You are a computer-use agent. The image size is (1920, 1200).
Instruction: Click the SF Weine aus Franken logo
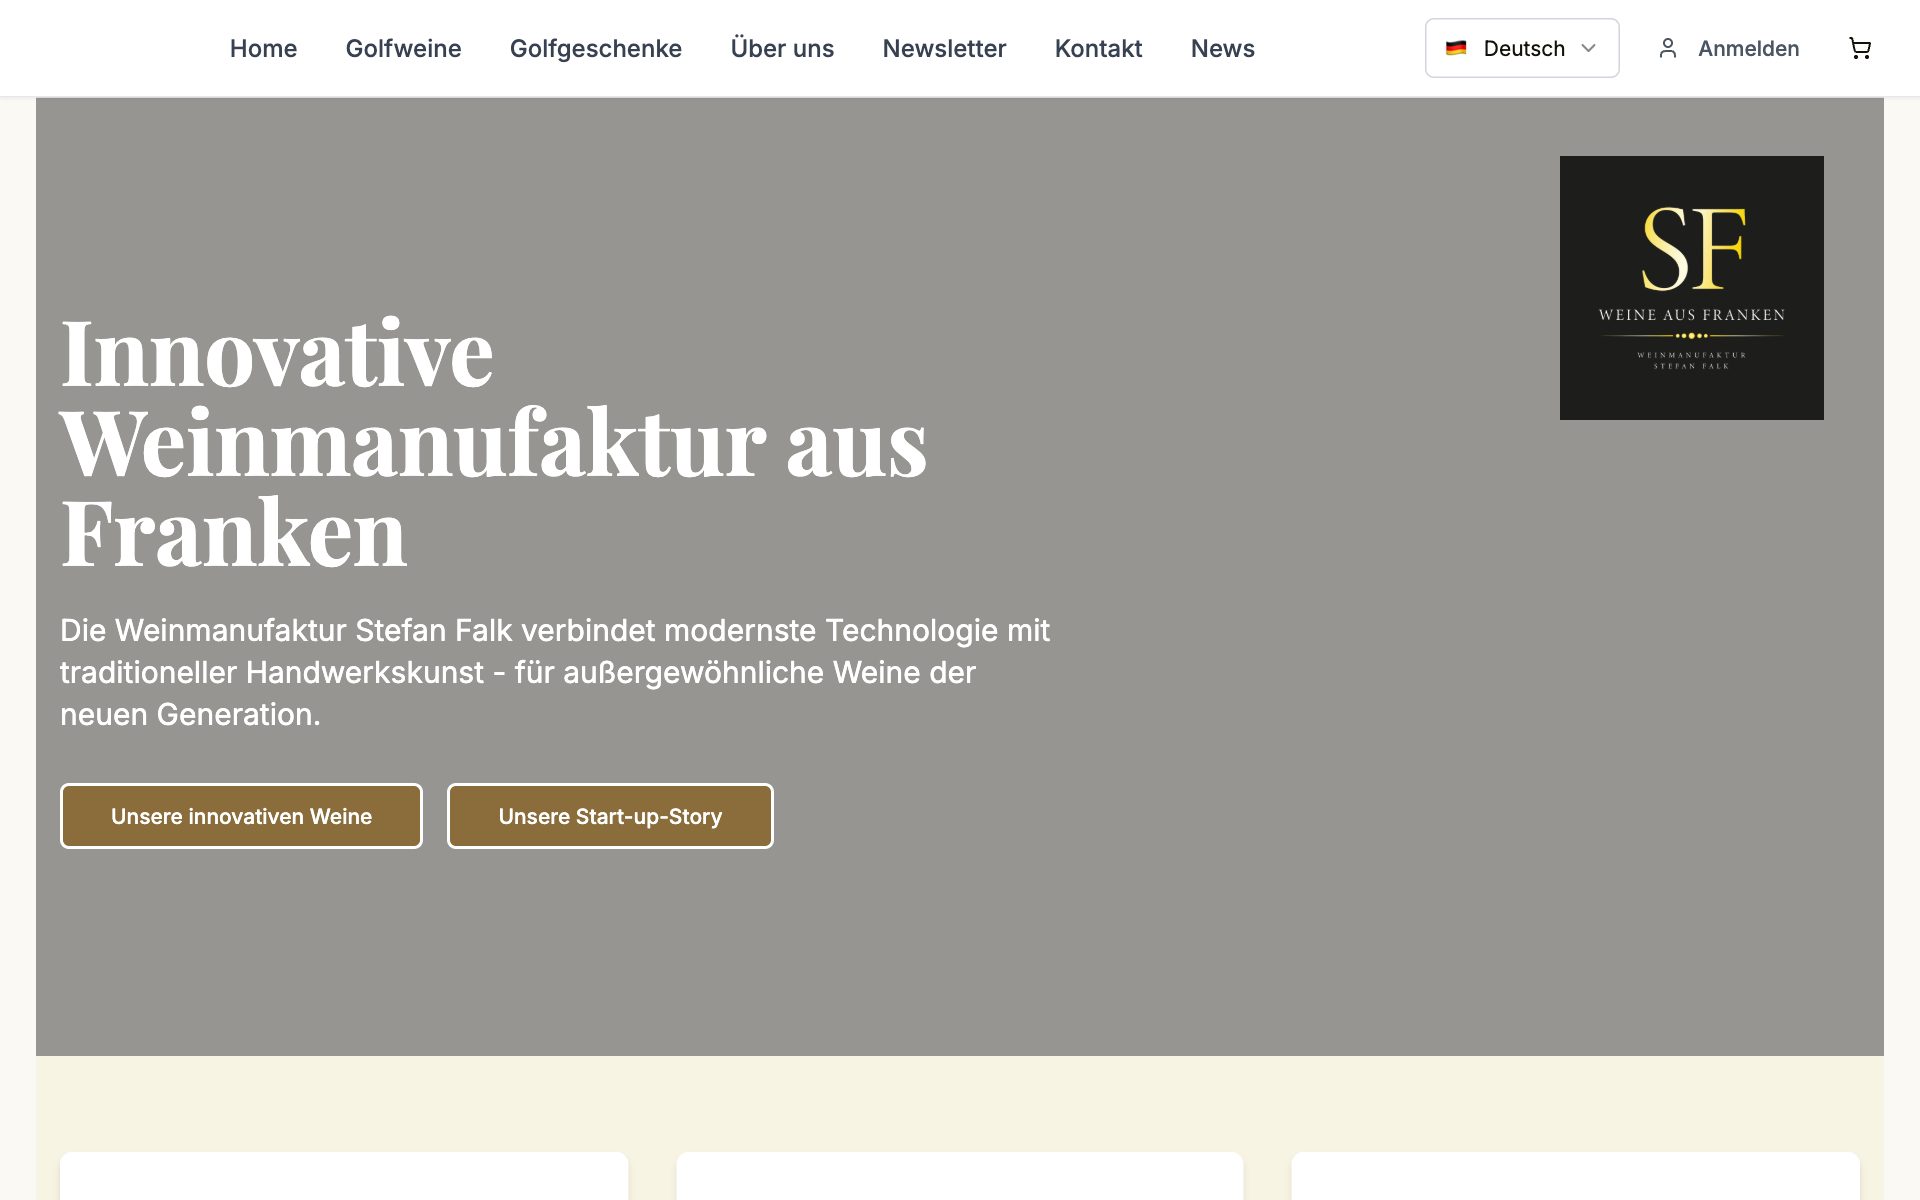1691,288
